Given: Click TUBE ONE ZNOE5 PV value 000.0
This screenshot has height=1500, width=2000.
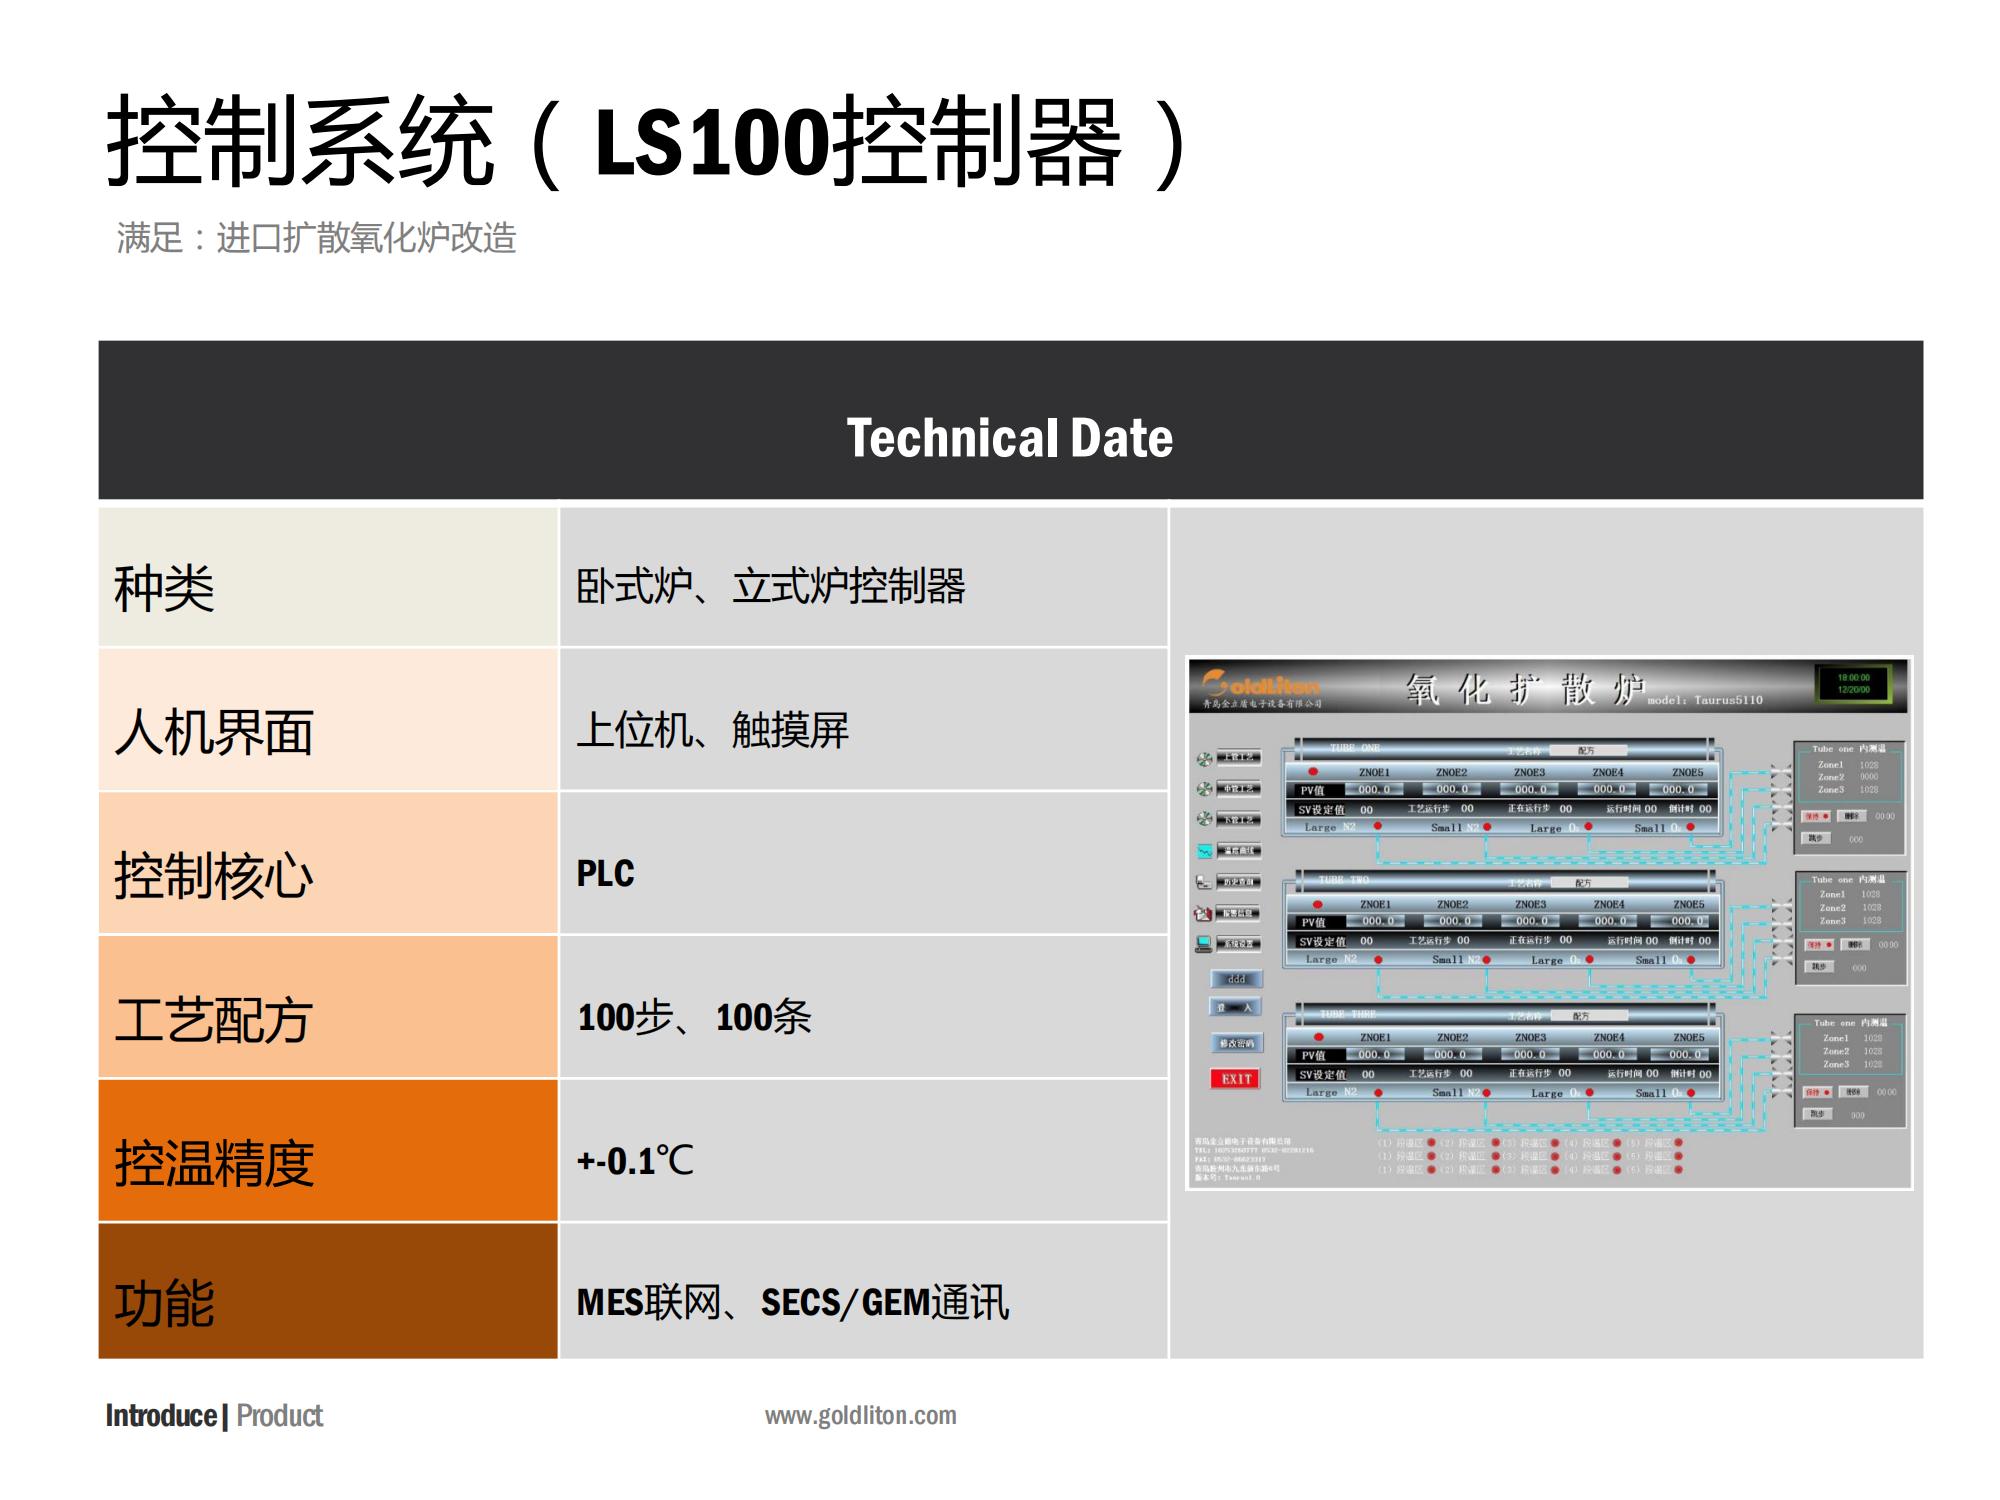Looking at the screenshot, I should (1679, 790).
